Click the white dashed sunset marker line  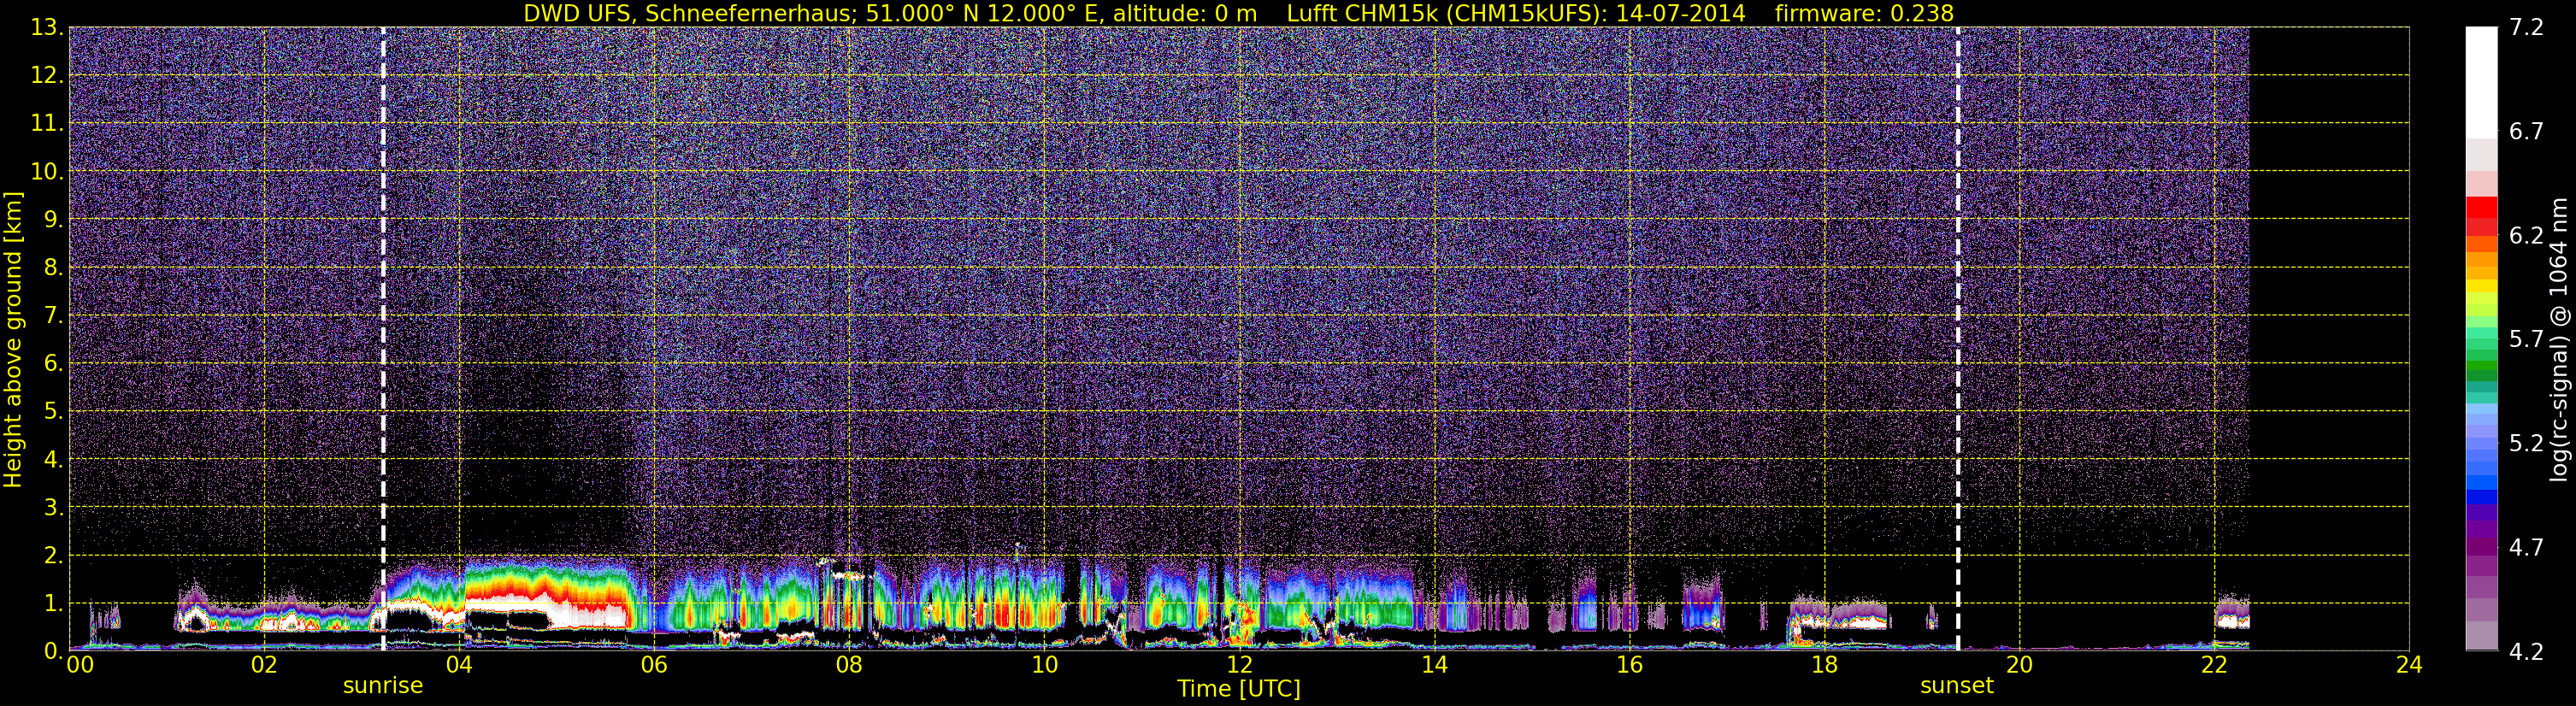[x=1957, y=339]
